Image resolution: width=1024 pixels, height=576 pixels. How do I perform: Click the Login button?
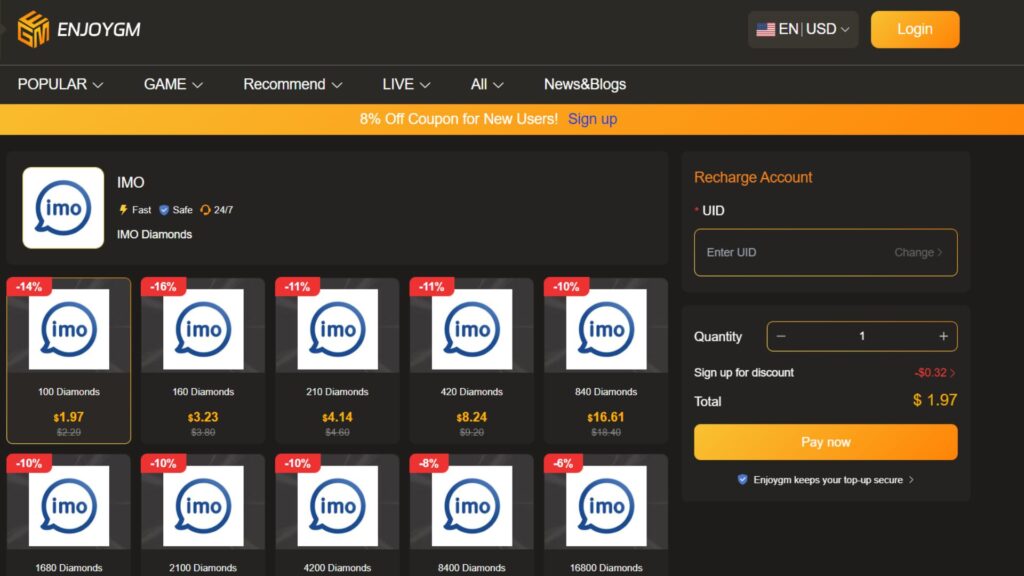[914, 29]
